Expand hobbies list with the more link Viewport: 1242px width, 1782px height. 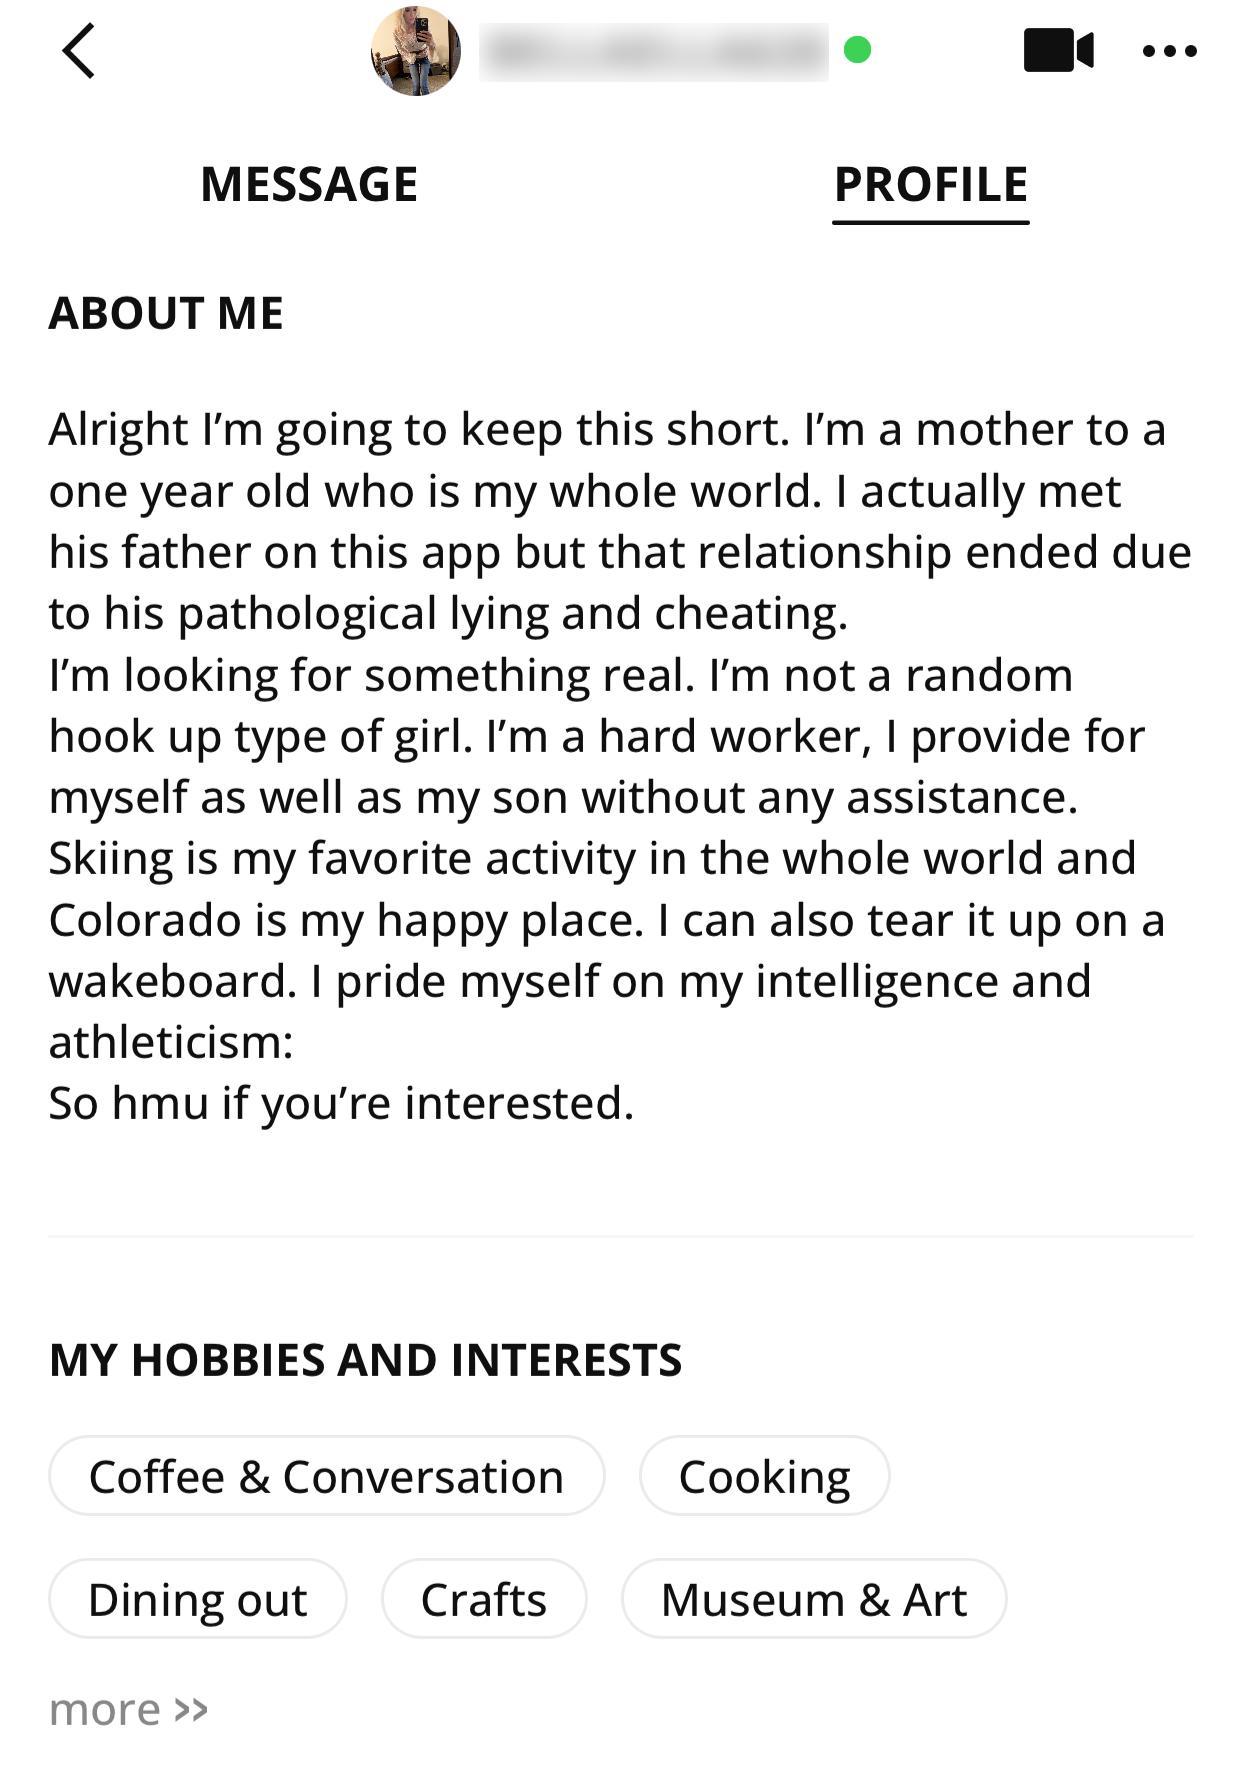point(105,1709)
